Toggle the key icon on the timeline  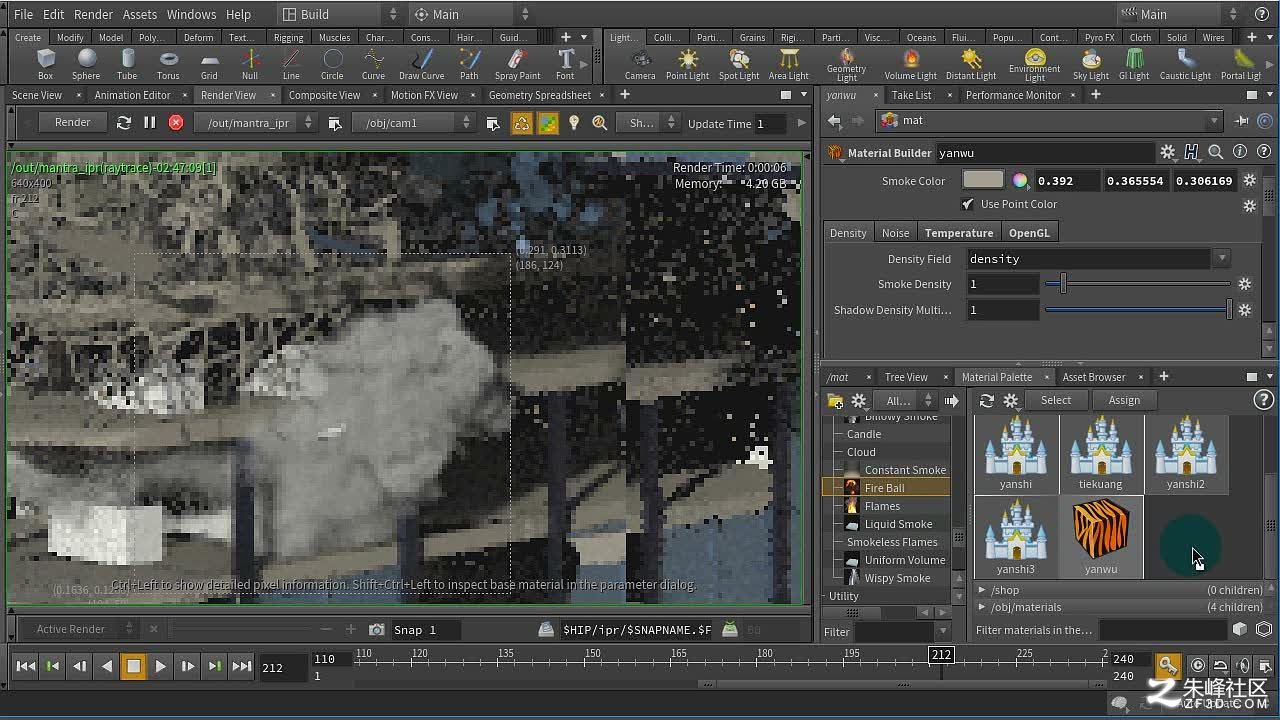(1167, 665)
